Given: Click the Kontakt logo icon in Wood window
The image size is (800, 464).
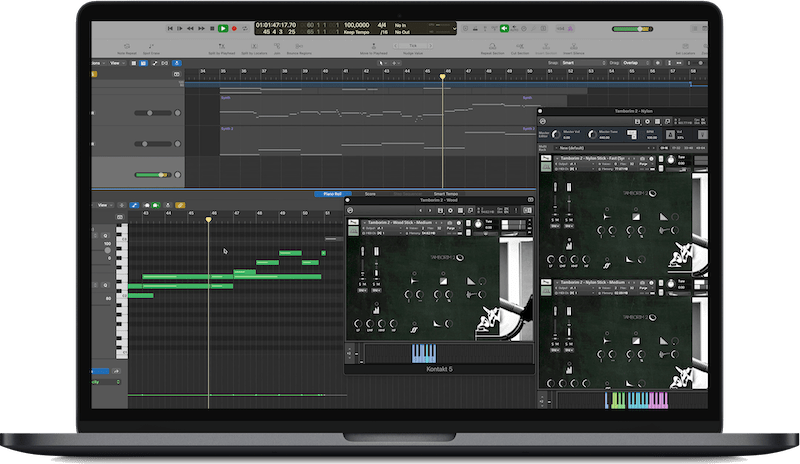Looking at the screenshot, I should (x=350, y=210).
